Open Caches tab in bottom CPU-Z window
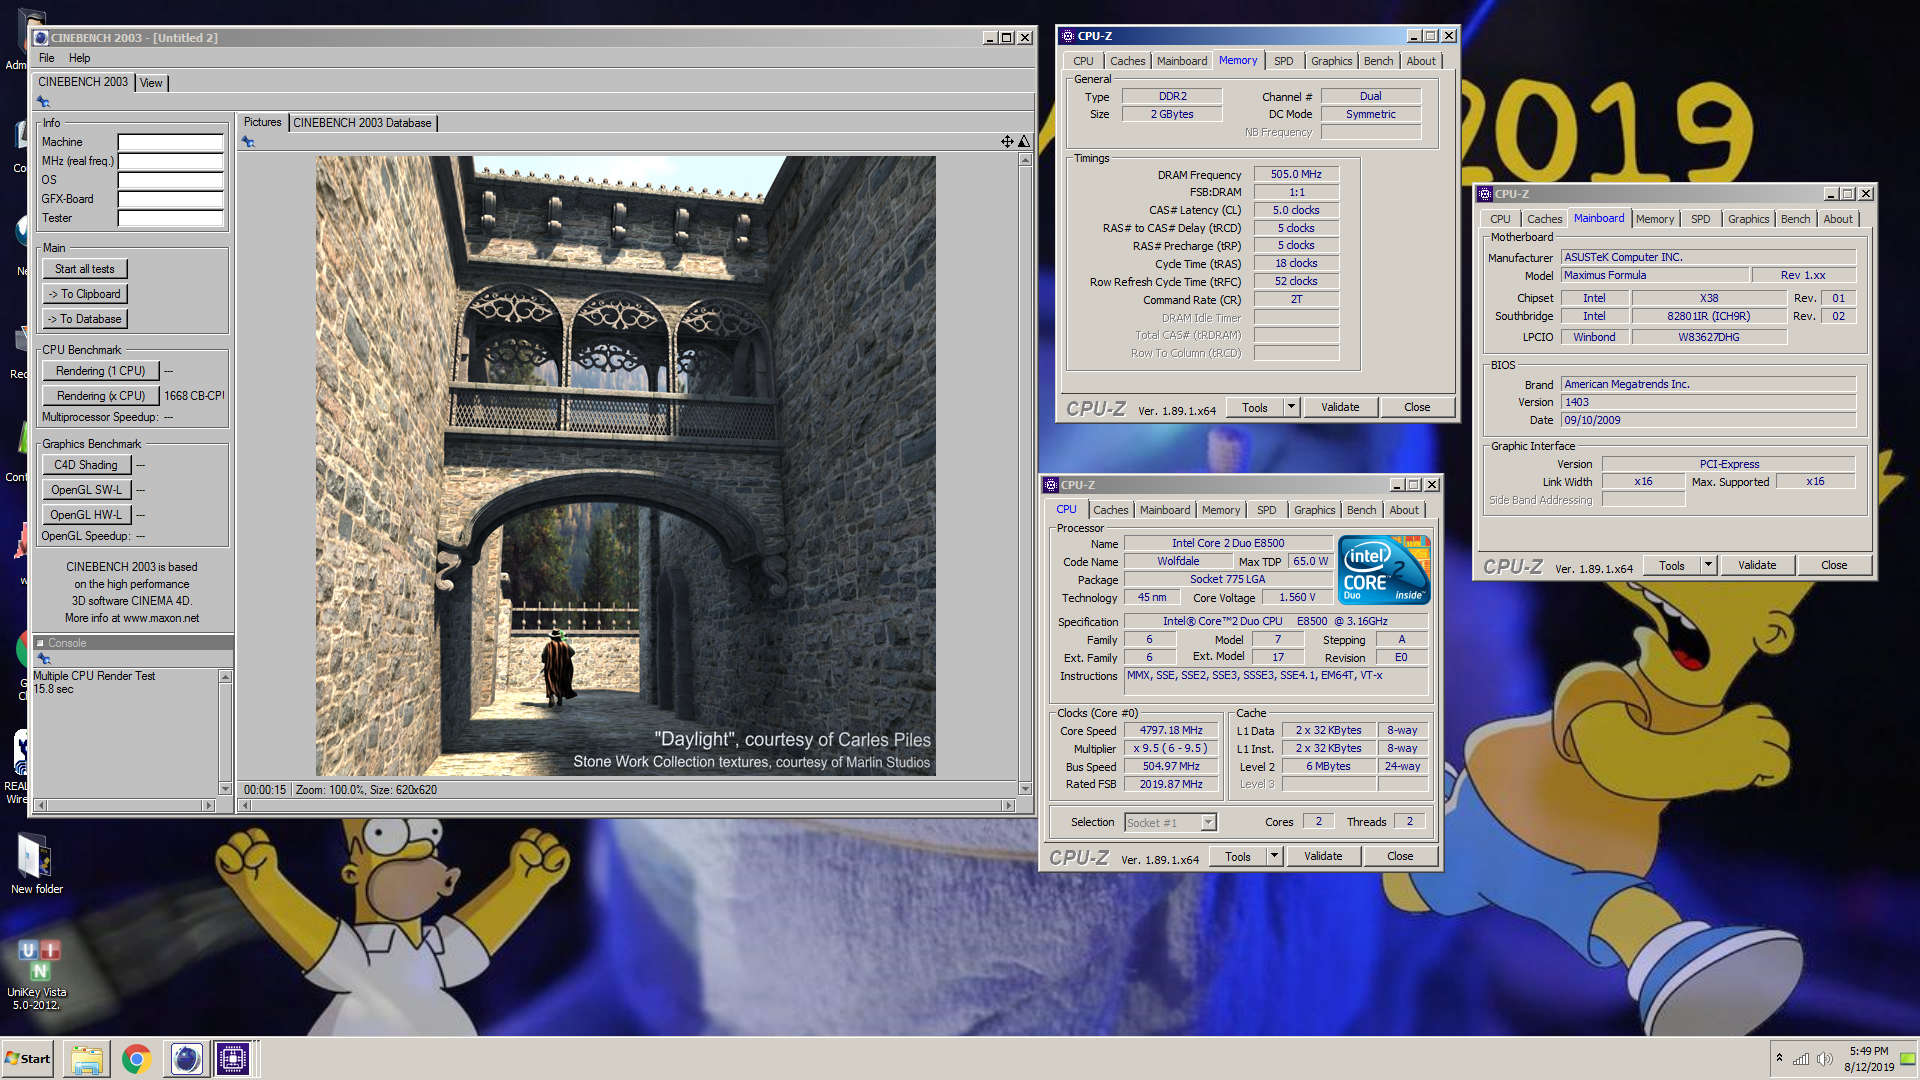This screenshot has width=1920, height=1080. point(1110,510)
